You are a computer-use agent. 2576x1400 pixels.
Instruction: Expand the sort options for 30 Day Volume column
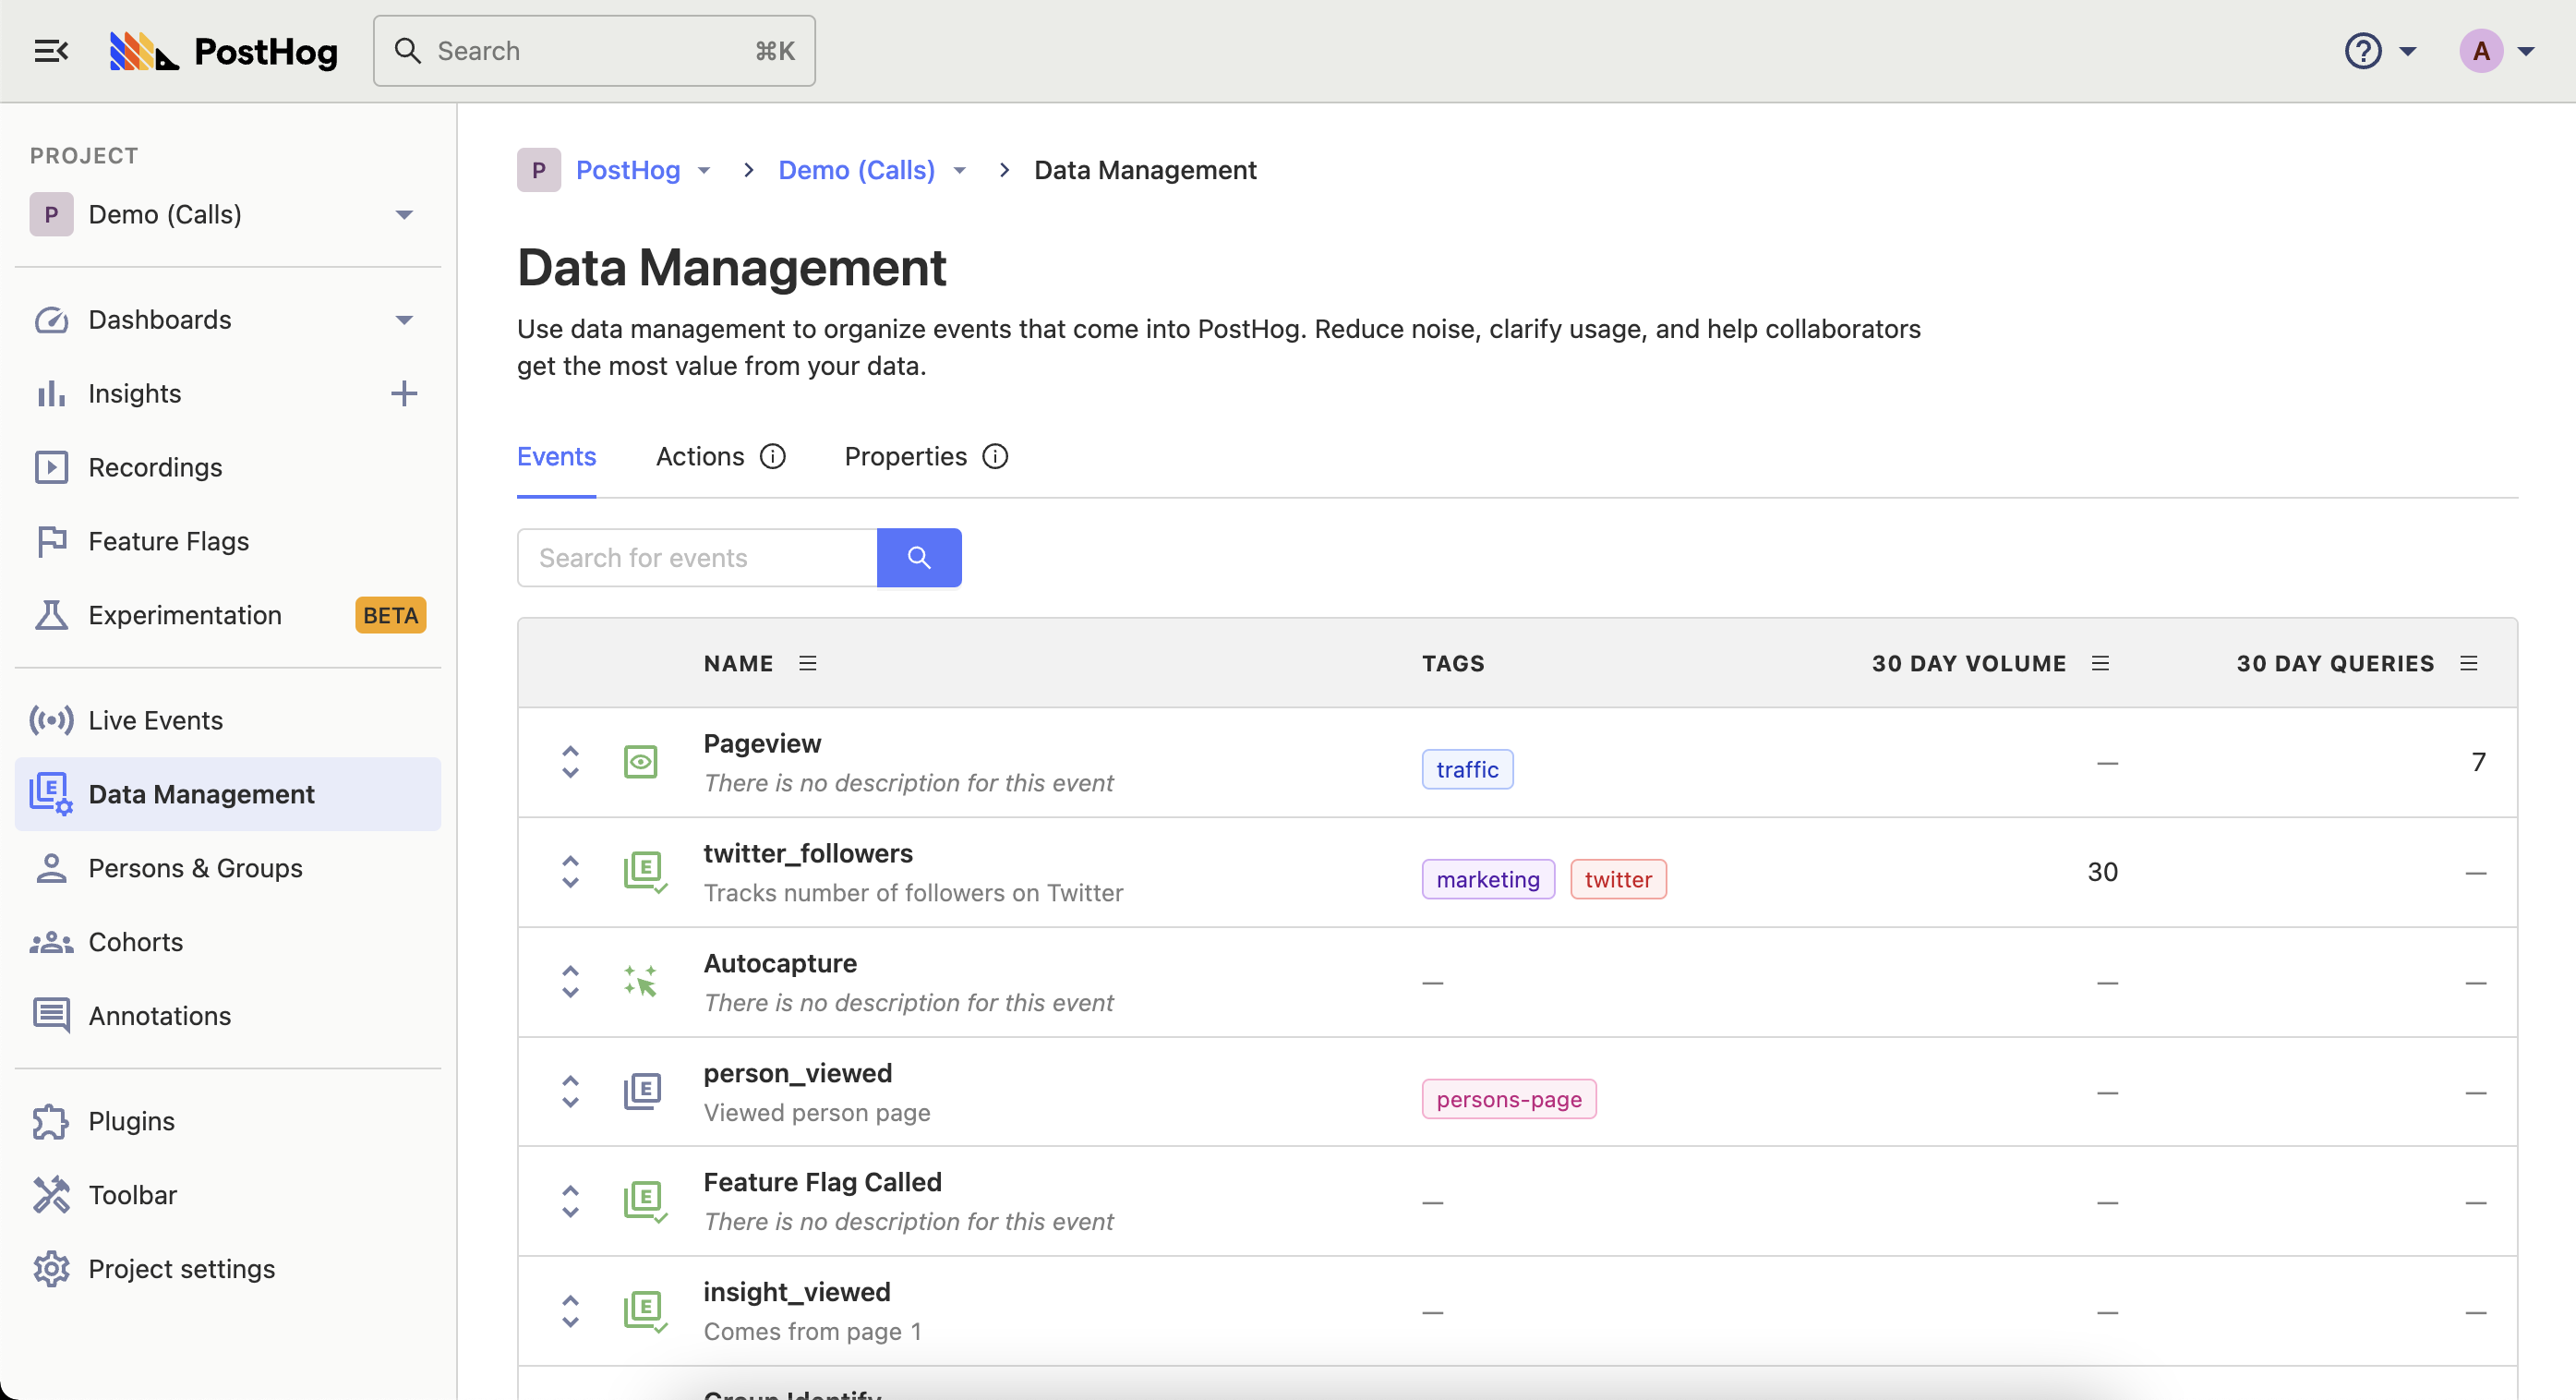tap(2100, 662)
